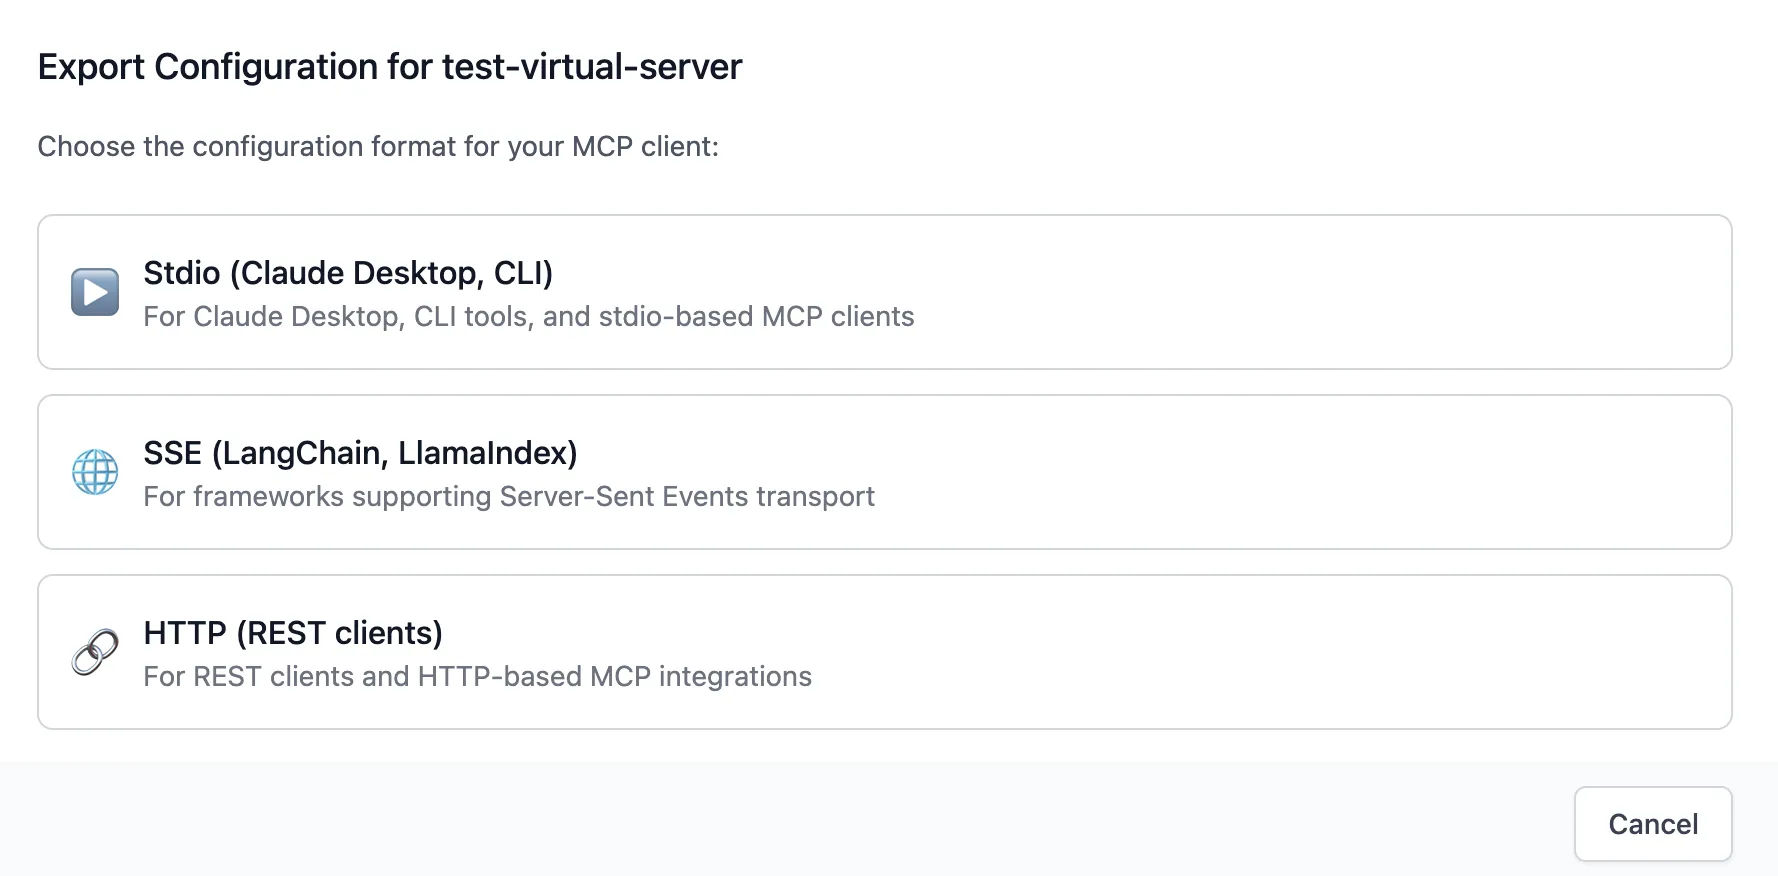Choose the SSE (LangChain, LlamaIndex) title

click(x=360, y=453)
